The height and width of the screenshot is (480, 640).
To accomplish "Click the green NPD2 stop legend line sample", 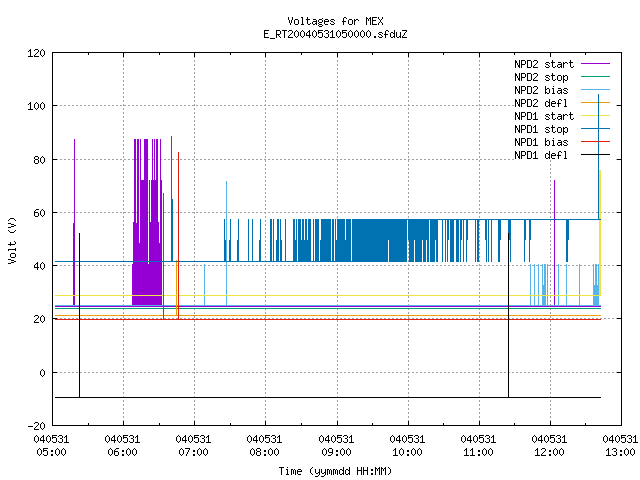I will click(x=596, y=77).
